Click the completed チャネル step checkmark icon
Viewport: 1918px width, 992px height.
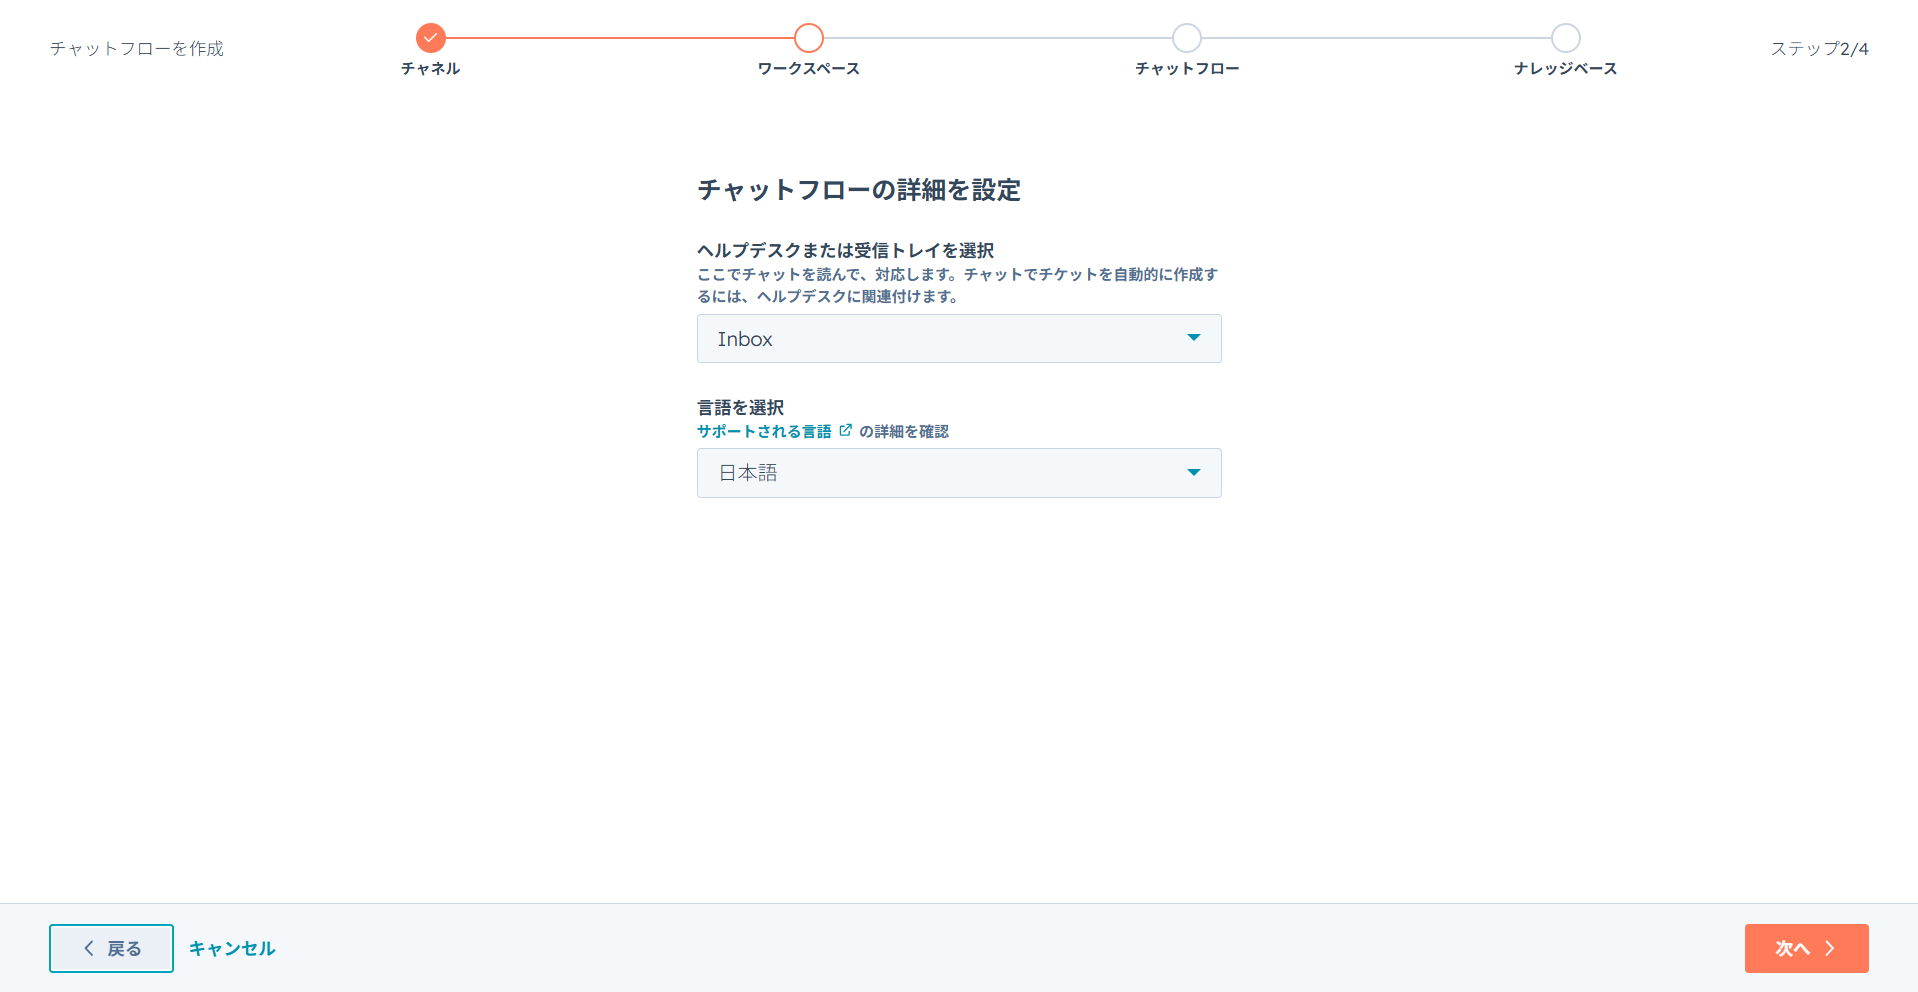tap(430, 38)
